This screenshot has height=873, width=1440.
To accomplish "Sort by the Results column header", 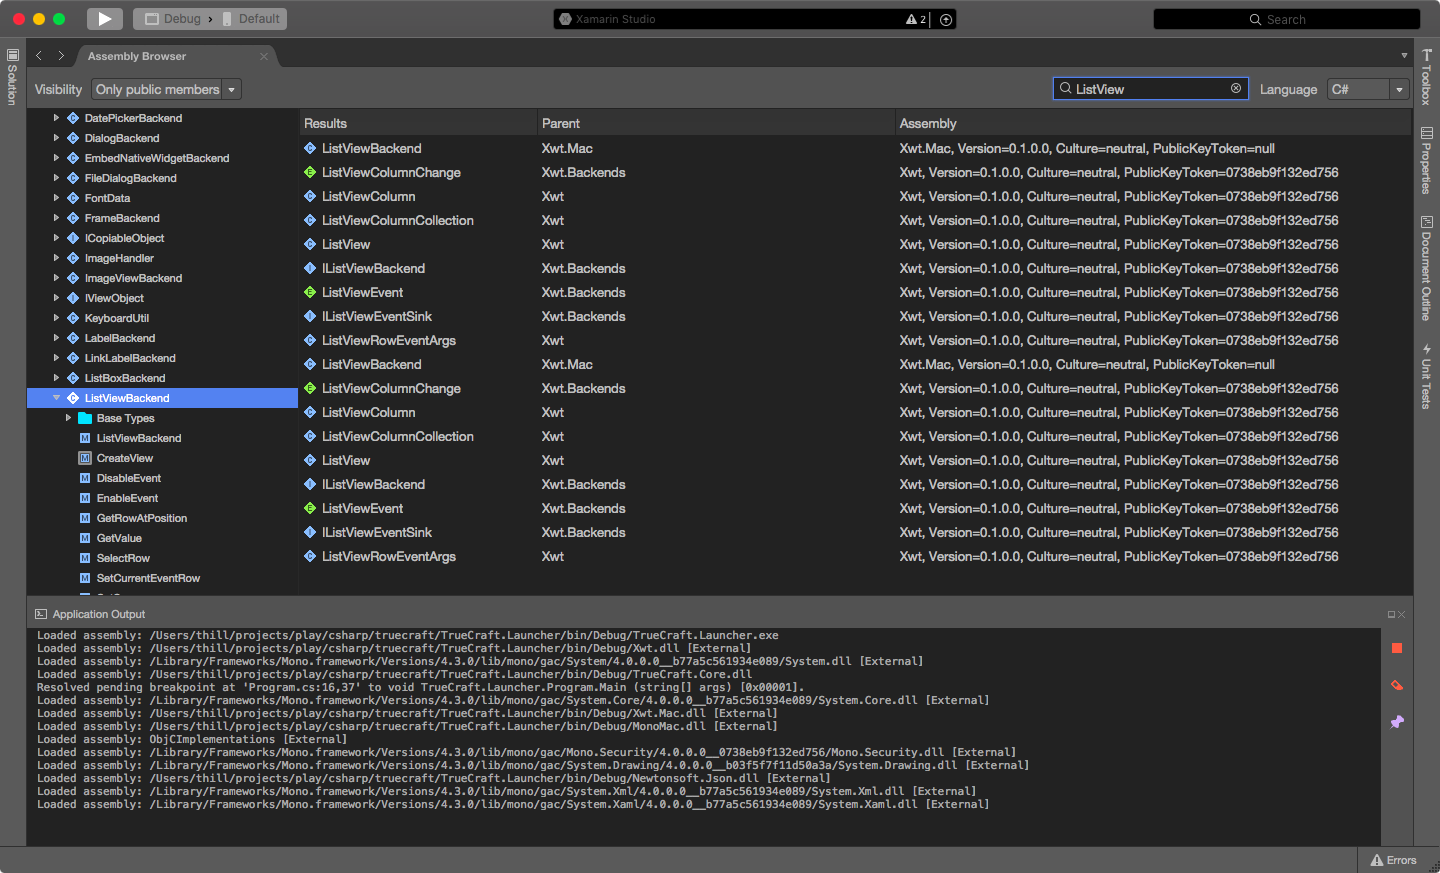I will point(418,123).
